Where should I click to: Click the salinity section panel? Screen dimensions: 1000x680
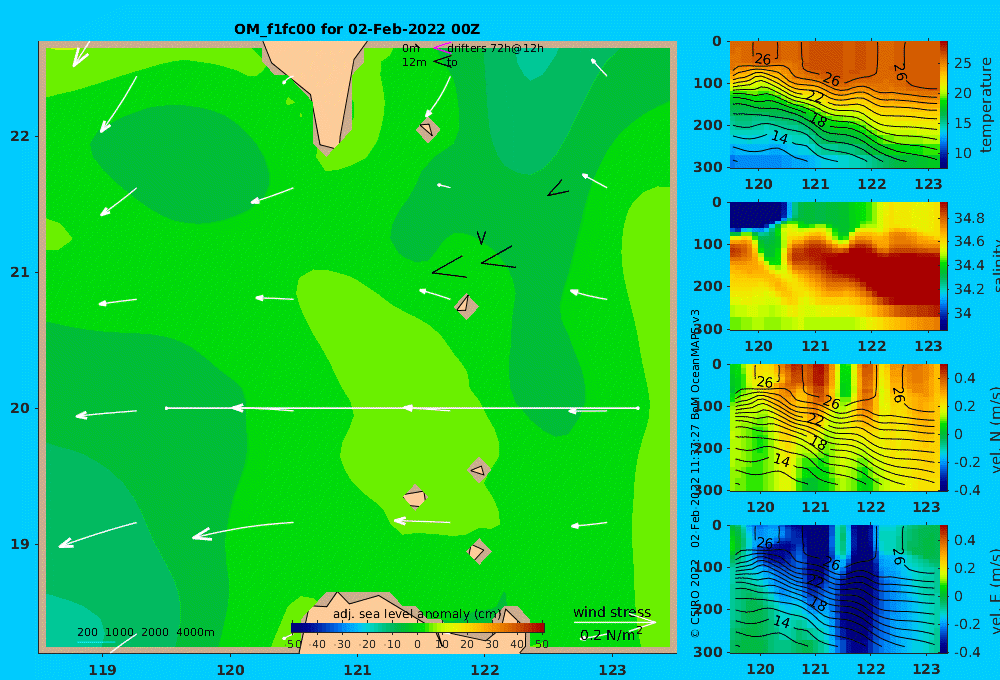pos(834,266)
